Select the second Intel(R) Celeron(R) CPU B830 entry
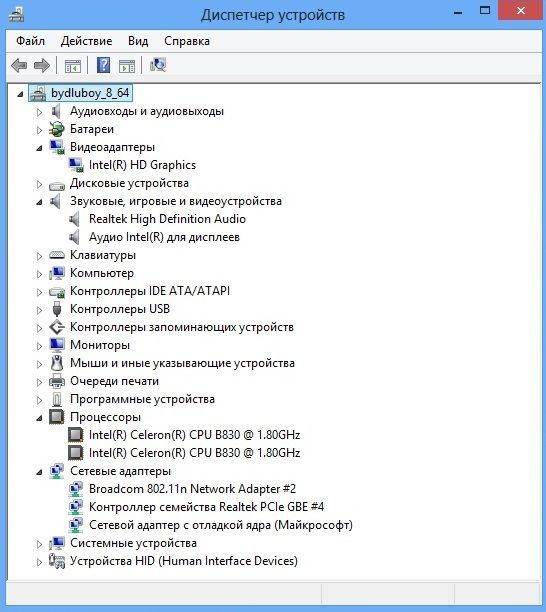The height and width of the screenshot is (612, 546). (194, 453)
